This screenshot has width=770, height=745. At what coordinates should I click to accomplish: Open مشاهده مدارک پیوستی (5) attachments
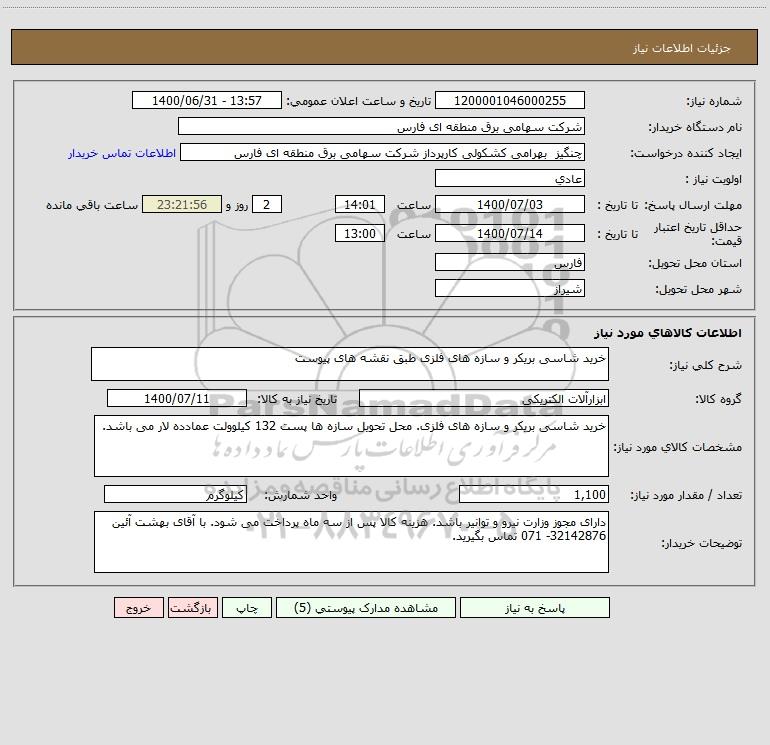366,607
